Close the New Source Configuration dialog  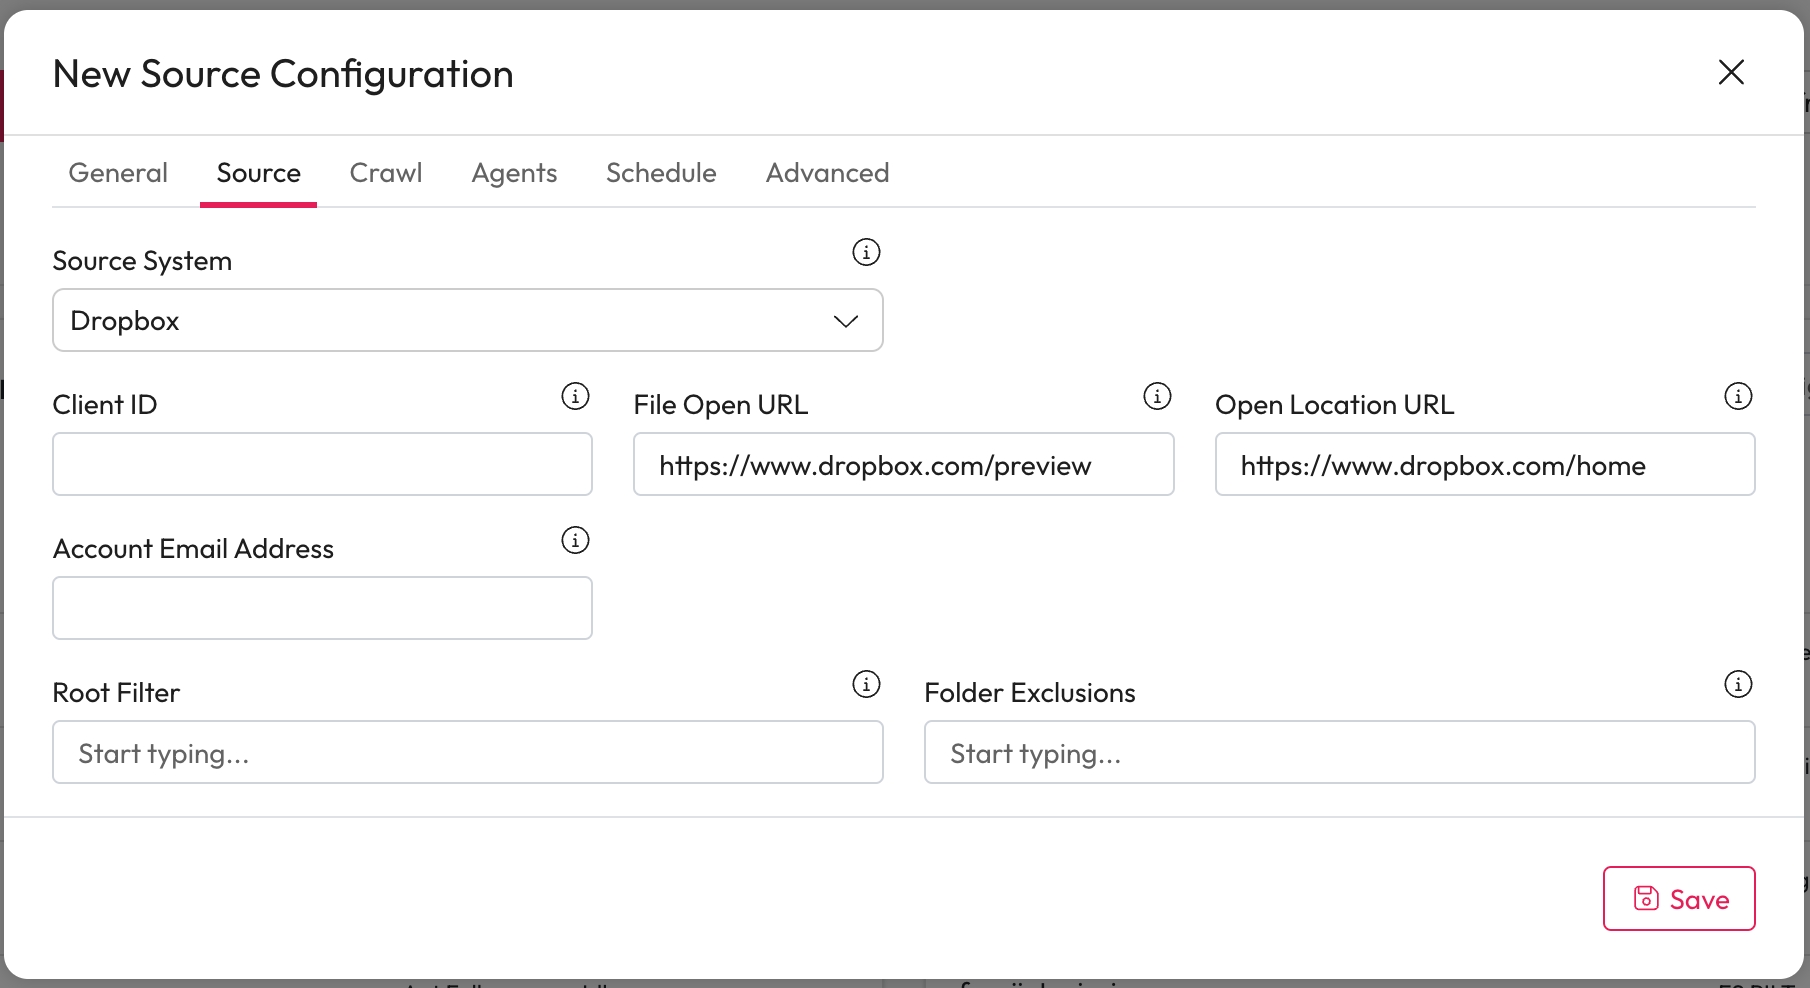pos(1731,72)
